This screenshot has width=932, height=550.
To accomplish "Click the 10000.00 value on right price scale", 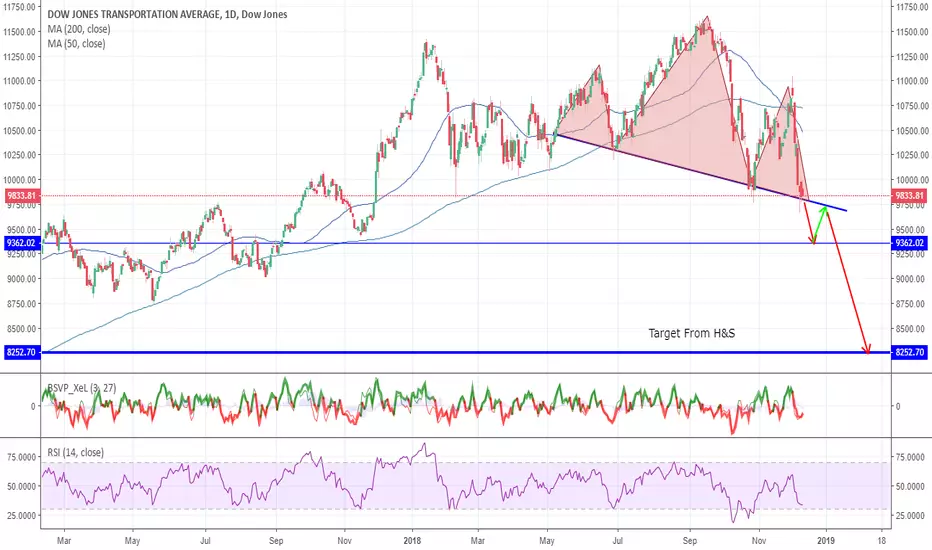I will [x=912, y=180].
